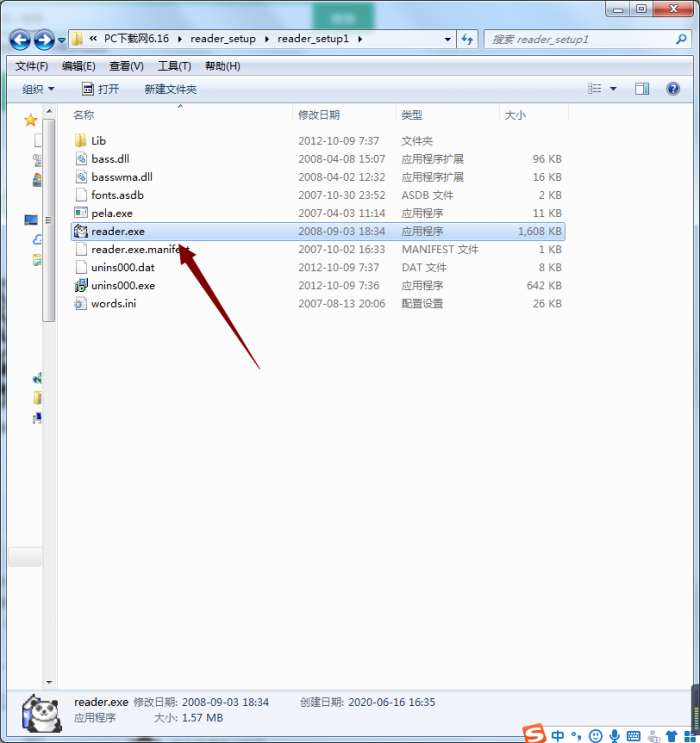The width and height of the screenshot is (700, 743).
Task: Click the MANIFEST 文件 type cell
Action: click(x=440, y=249)
